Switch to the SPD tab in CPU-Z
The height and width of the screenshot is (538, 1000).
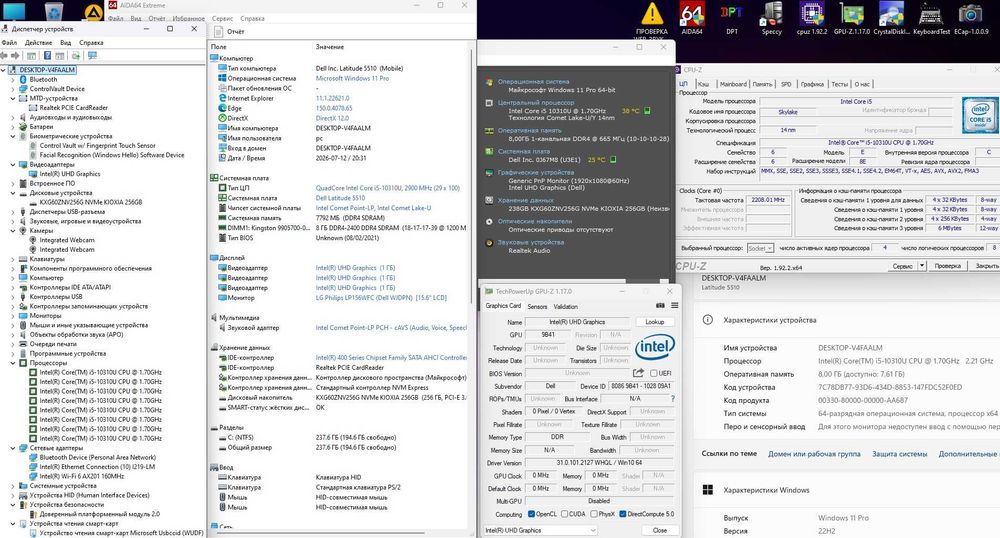tap(786, 84)
